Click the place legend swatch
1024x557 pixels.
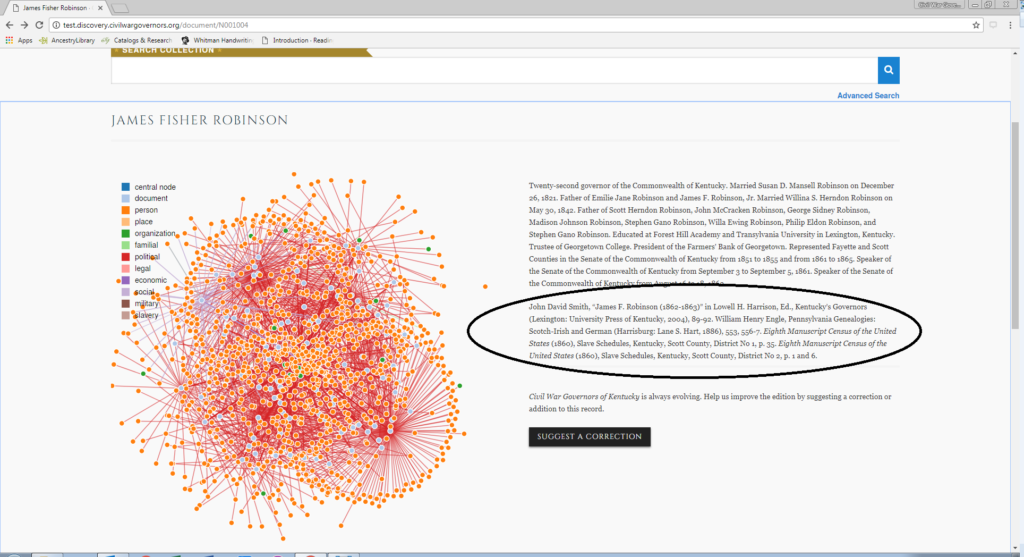coord(125,222)
